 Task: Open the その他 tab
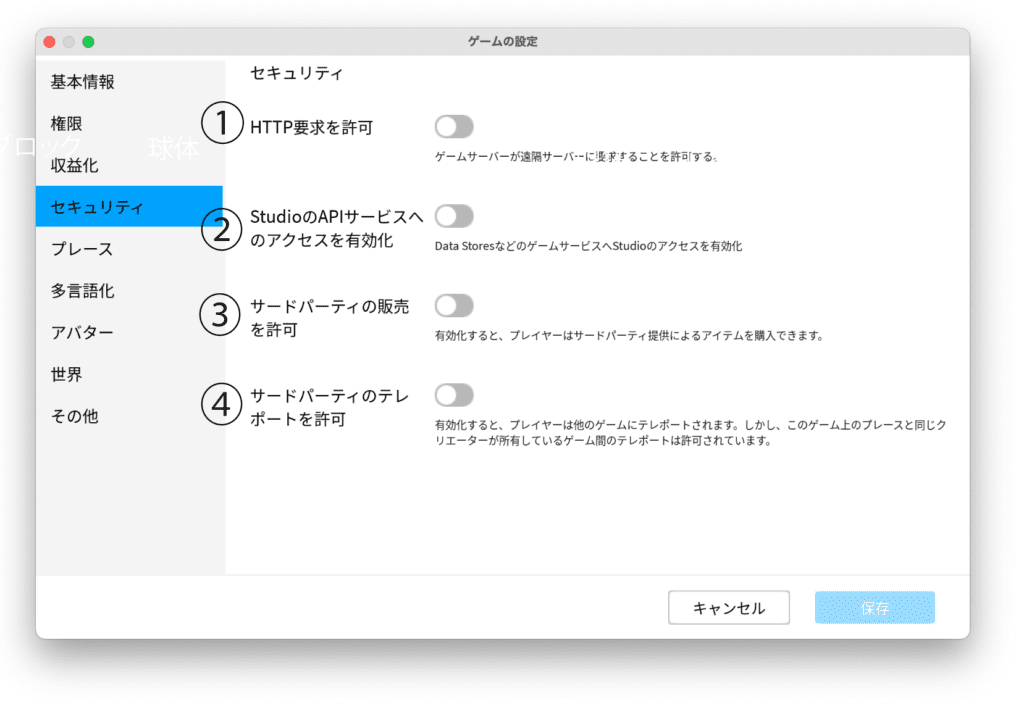[x=75, y=416]
